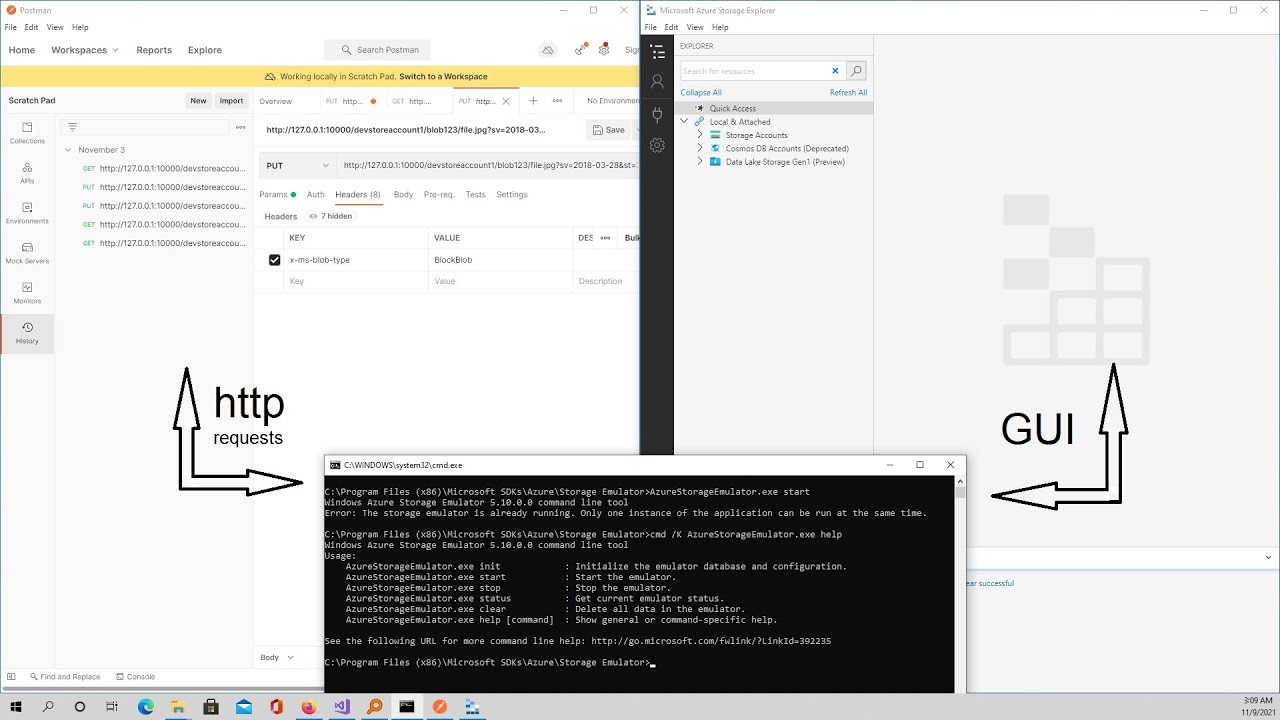The height and width of the screenshot is (720, 1280).
Task: Open the Postman Console
Action: [135, 677]
